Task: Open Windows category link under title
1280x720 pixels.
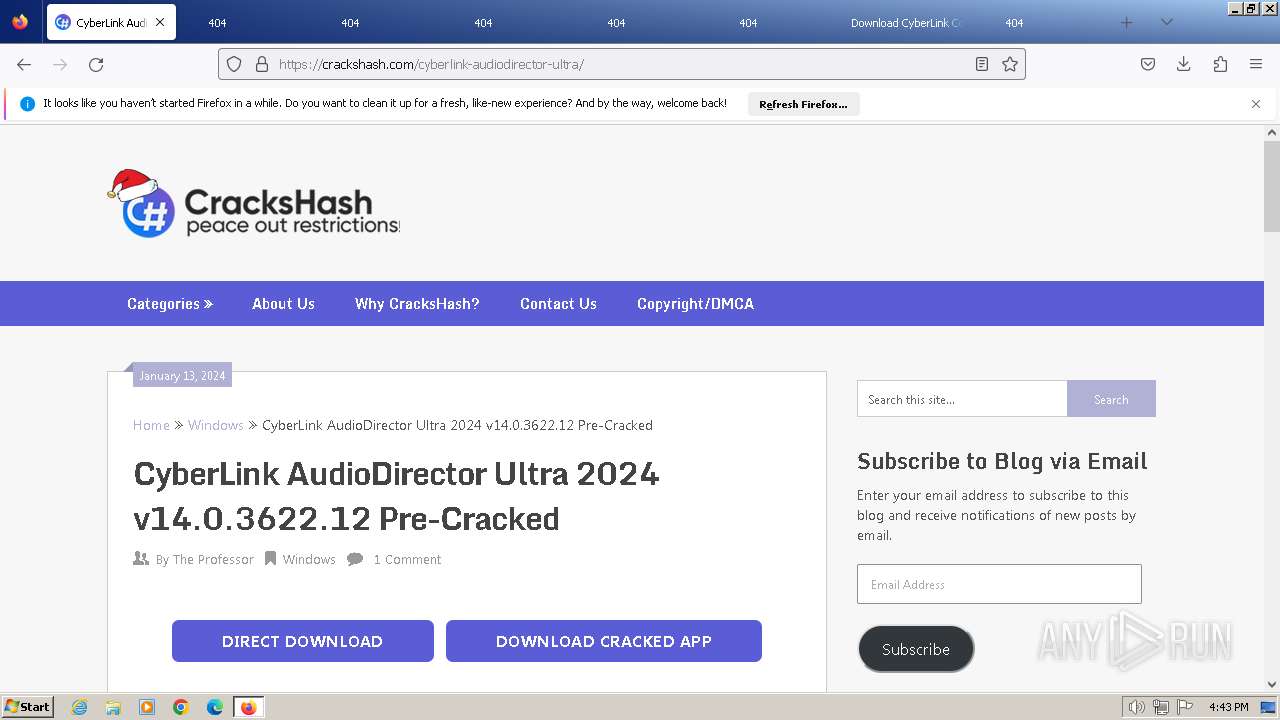Action: coord(309,559)
